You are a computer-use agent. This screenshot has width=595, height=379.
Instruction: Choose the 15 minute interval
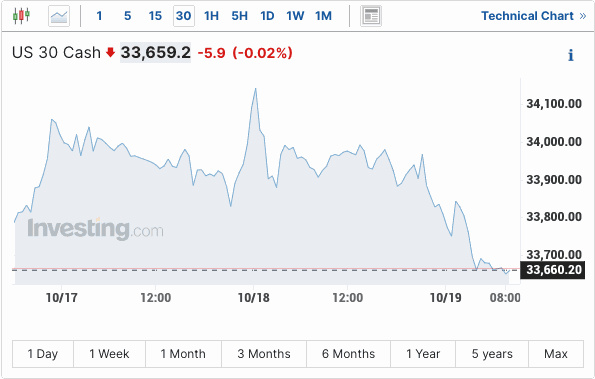tap(155, 16)
